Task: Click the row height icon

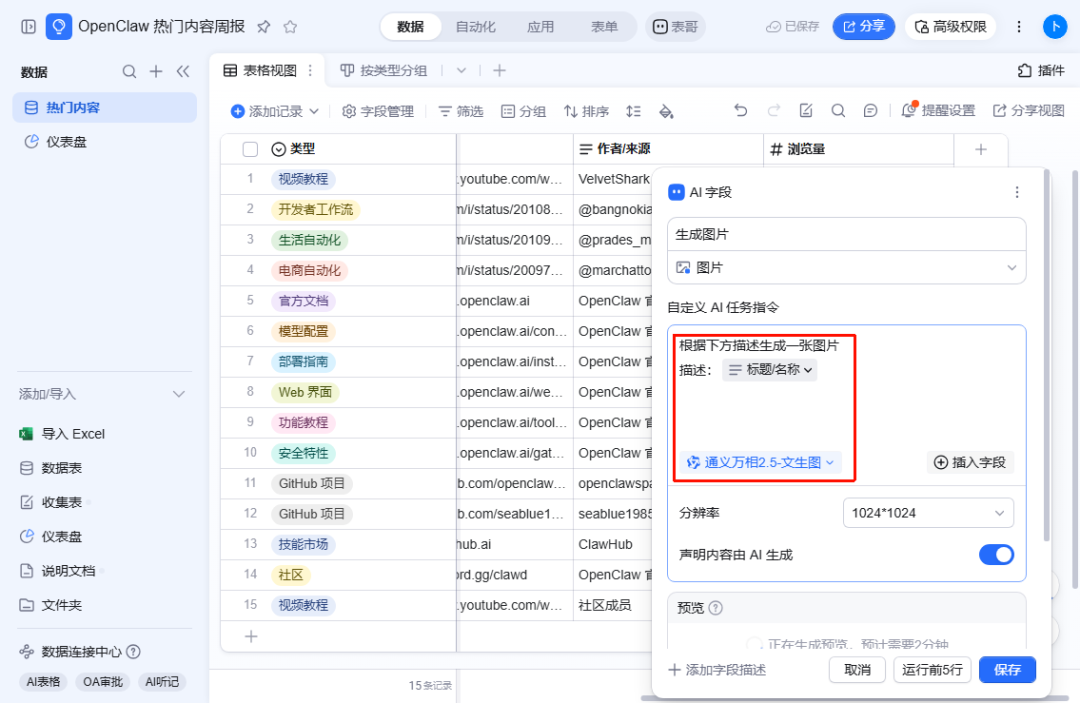Action: [x=633, y=111]
